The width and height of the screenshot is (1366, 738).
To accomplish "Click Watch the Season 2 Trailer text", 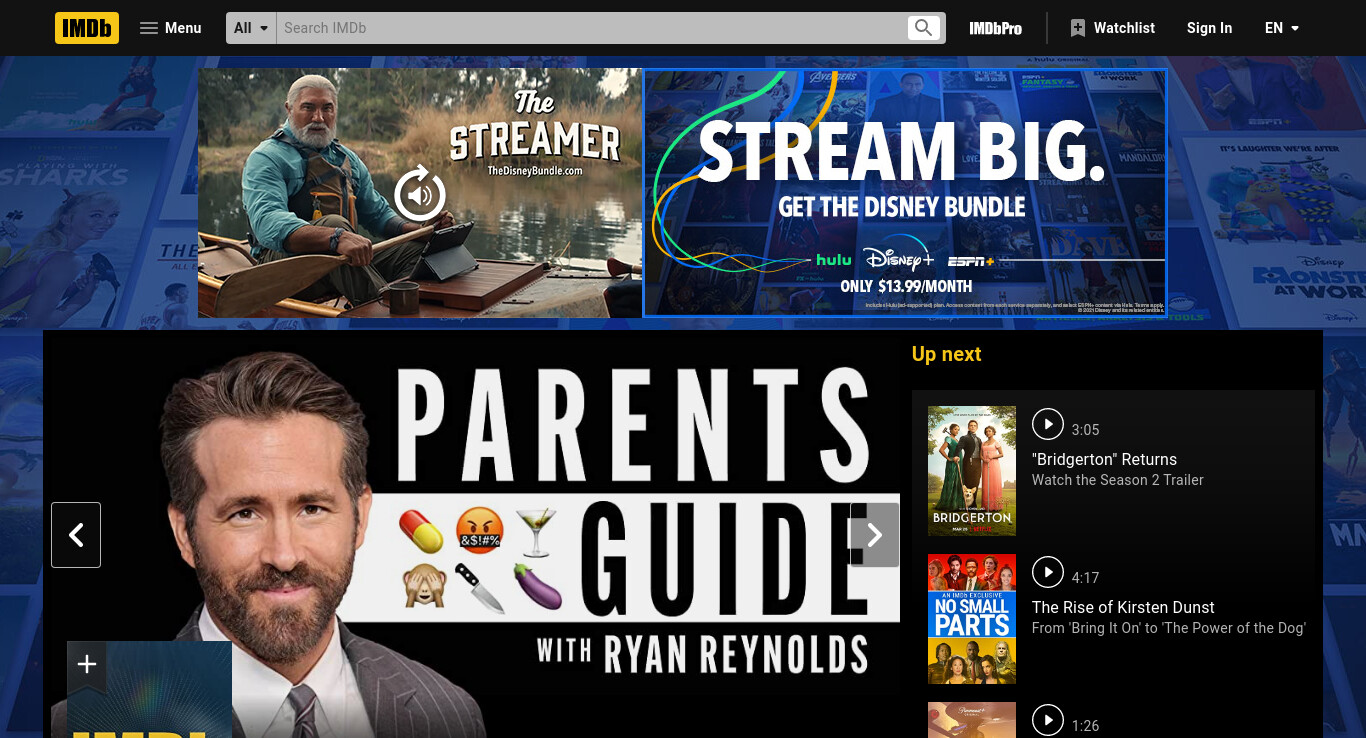I will (1118, 480).
